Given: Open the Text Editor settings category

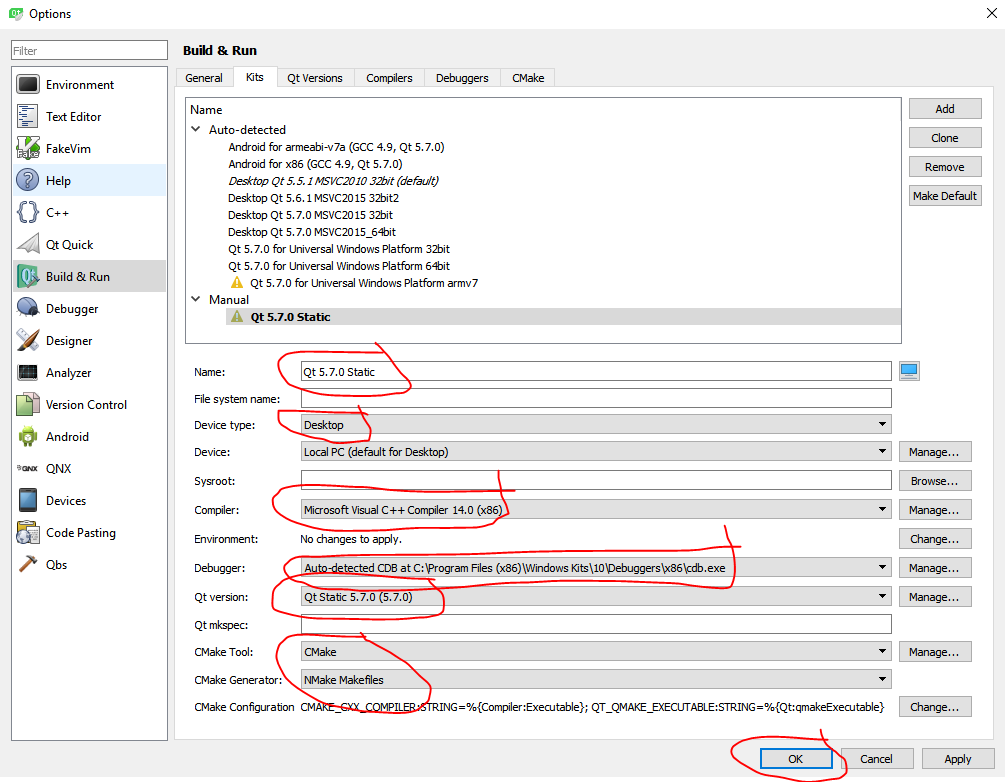Looking at the screenshot, I should click(x=89, y=117).
